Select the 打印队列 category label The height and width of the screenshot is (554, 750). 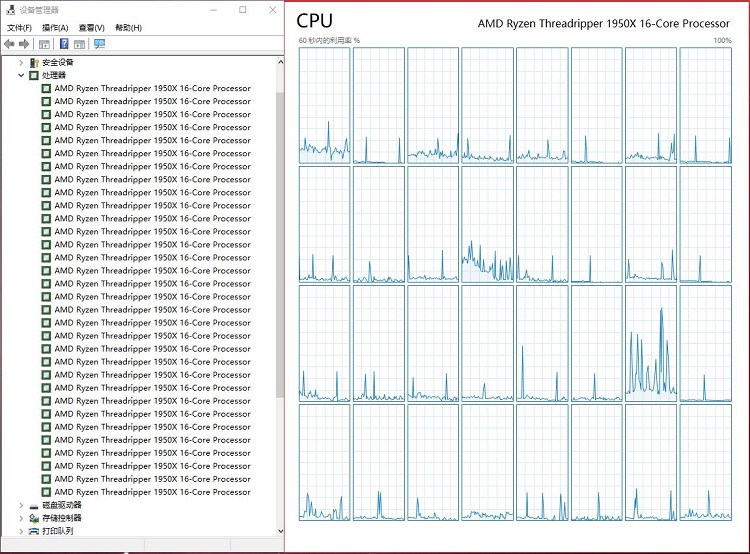[x=58, y=531]
